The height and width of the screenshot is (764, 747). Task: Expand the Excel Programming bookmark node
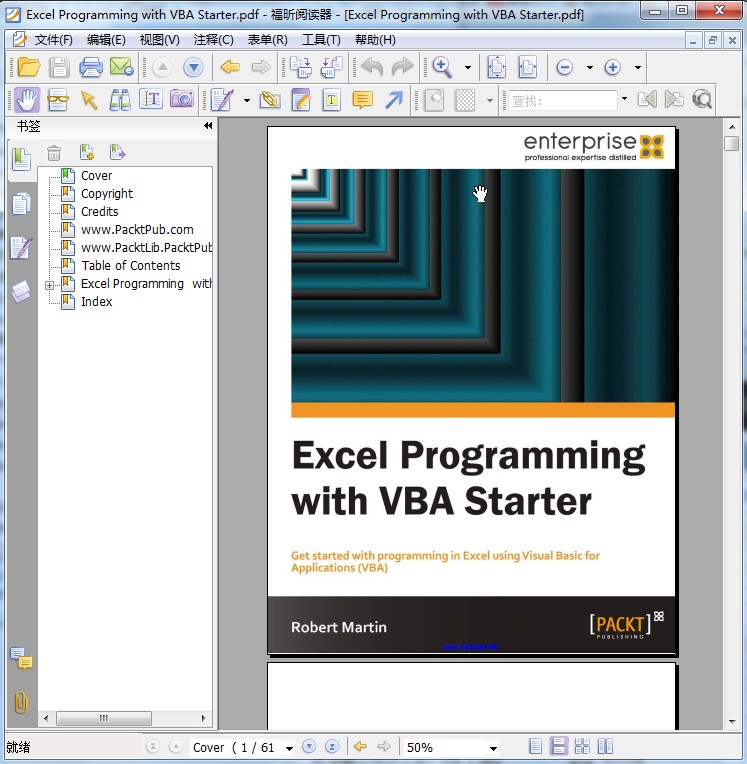[49, 285]
